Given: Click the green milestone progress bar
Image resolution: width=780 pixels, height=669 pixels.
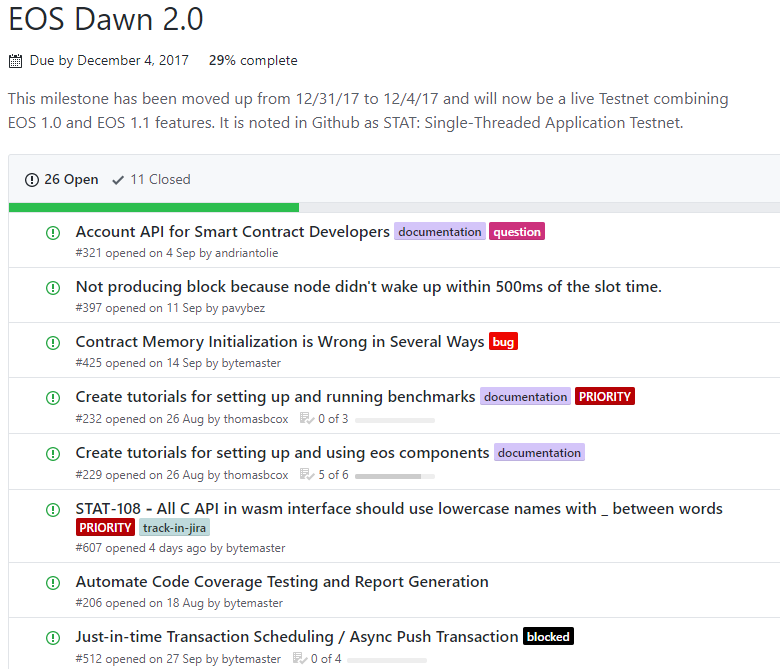Looking at the screenshot, I should (154, 207).
